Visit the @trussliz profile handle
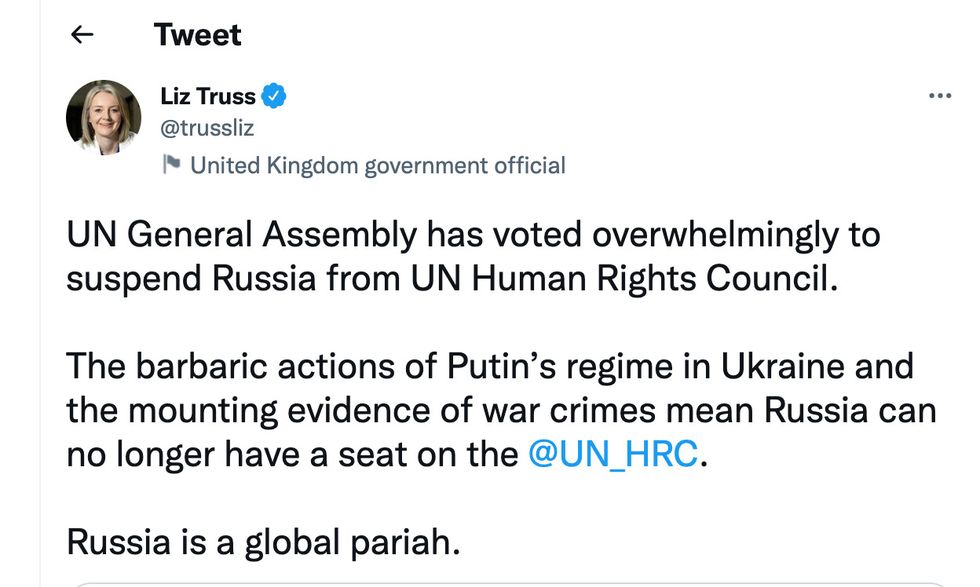 pyautogui.click(x=207, y=128)
